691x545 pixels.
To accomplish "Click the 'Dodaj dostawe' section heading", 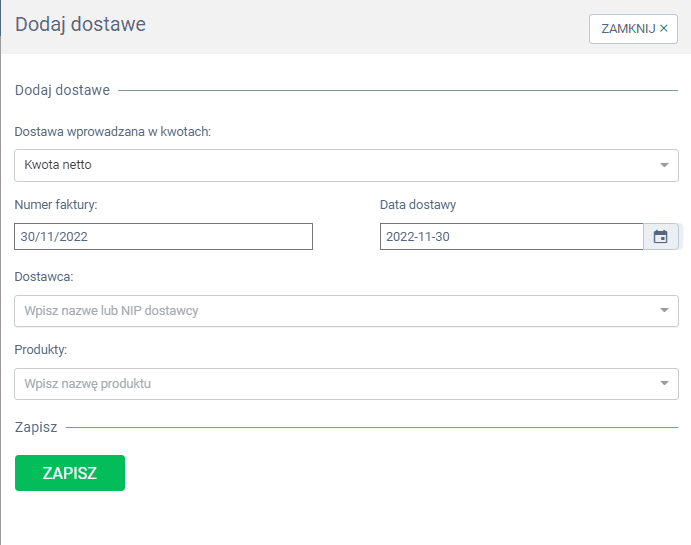I will tap(62, 90).
